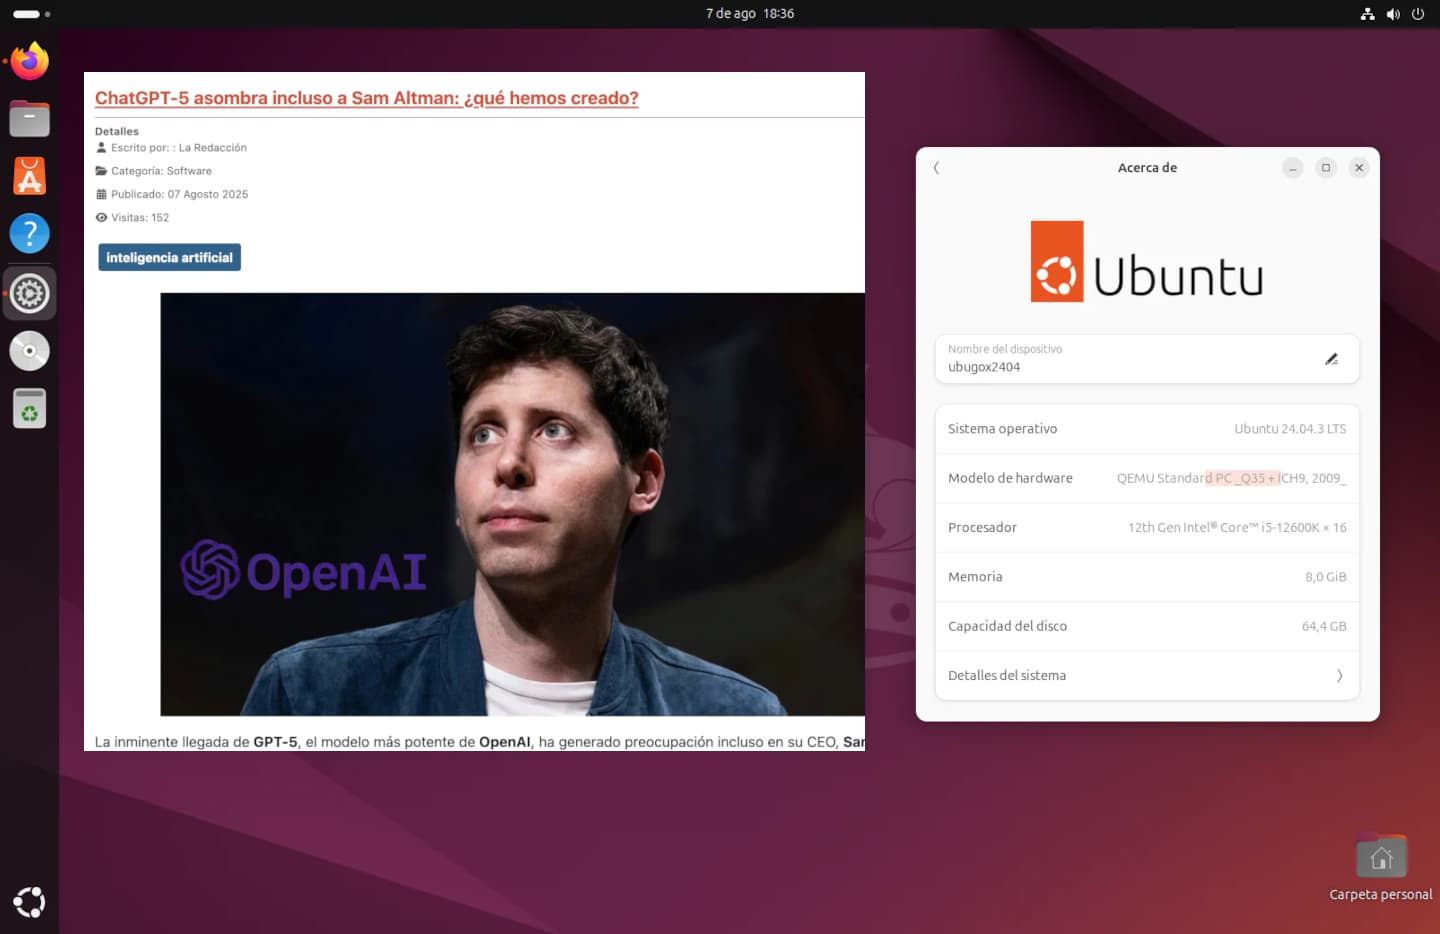The width and height of the screenshot is (1440, 934).
Task: Open the Help icon in the dock
Action: [x=29, y=234]
